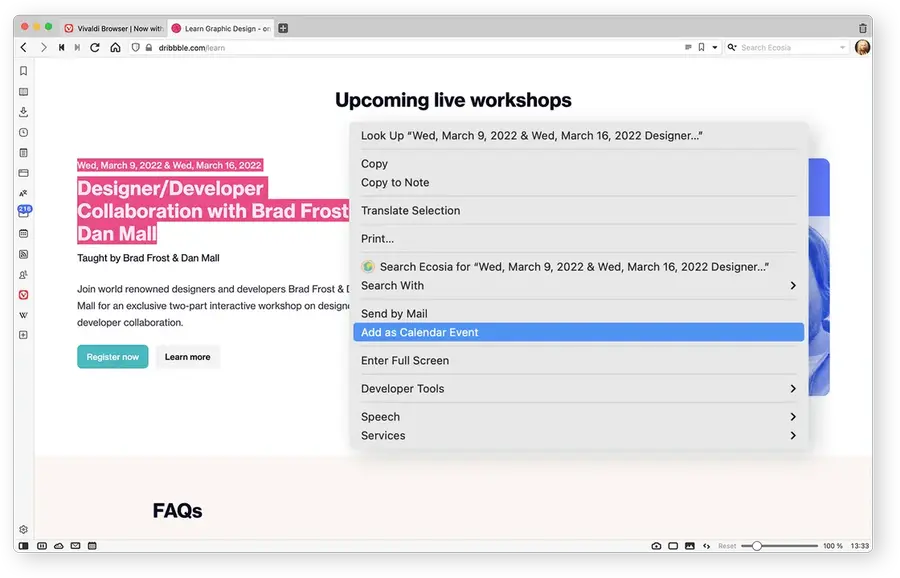Image resolution: width=900 pixels, height=578 pixels.
Task: Open the Mail panel with unread badge
Action: 24,212
